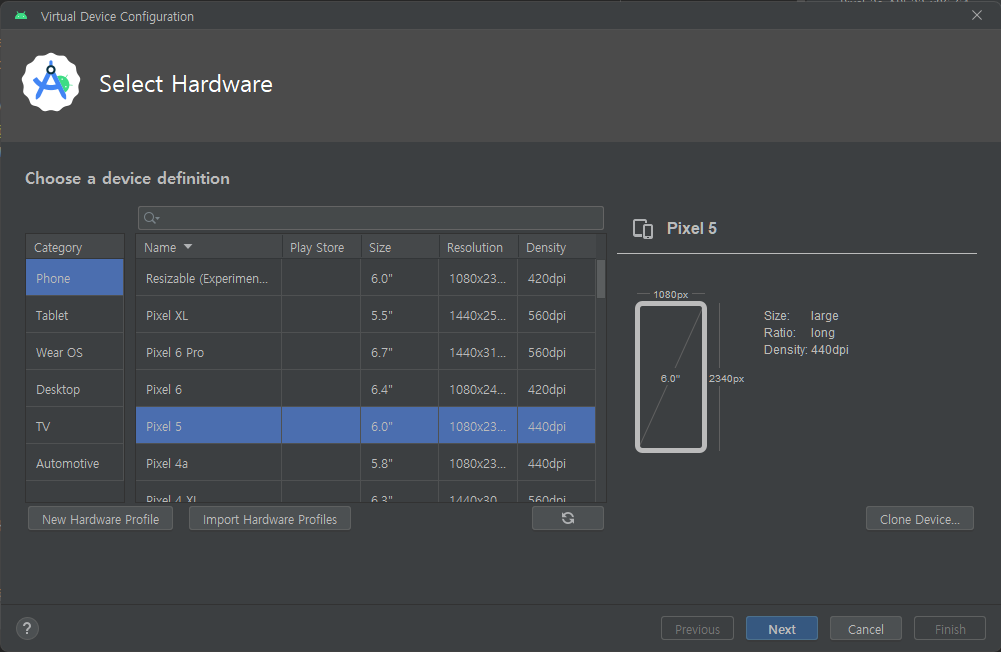Select the Resizable (Experimental) device row
The image size is (1001, 652).
(365, 278)
